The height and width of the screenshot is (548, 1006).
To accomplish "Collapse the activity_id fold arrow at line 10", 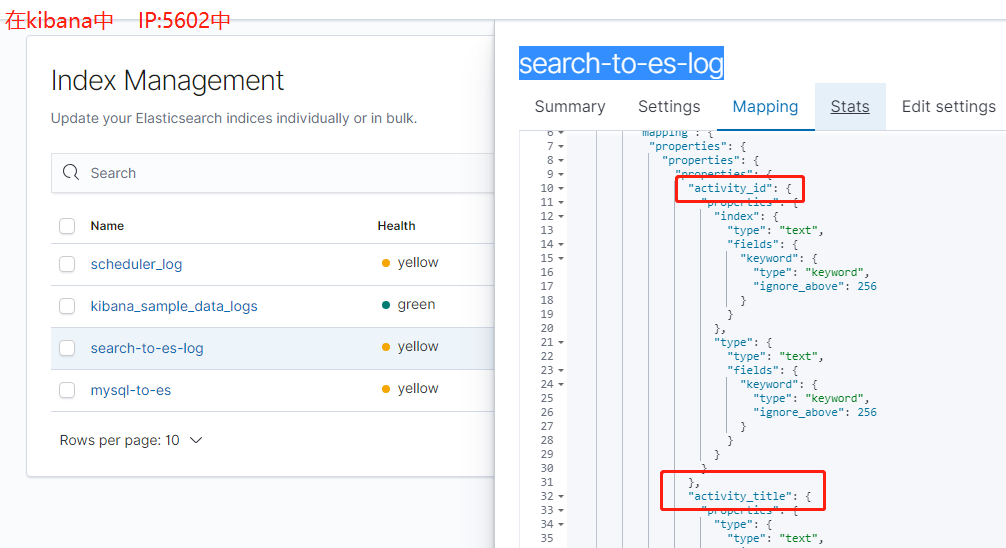I will coord(561,189).
